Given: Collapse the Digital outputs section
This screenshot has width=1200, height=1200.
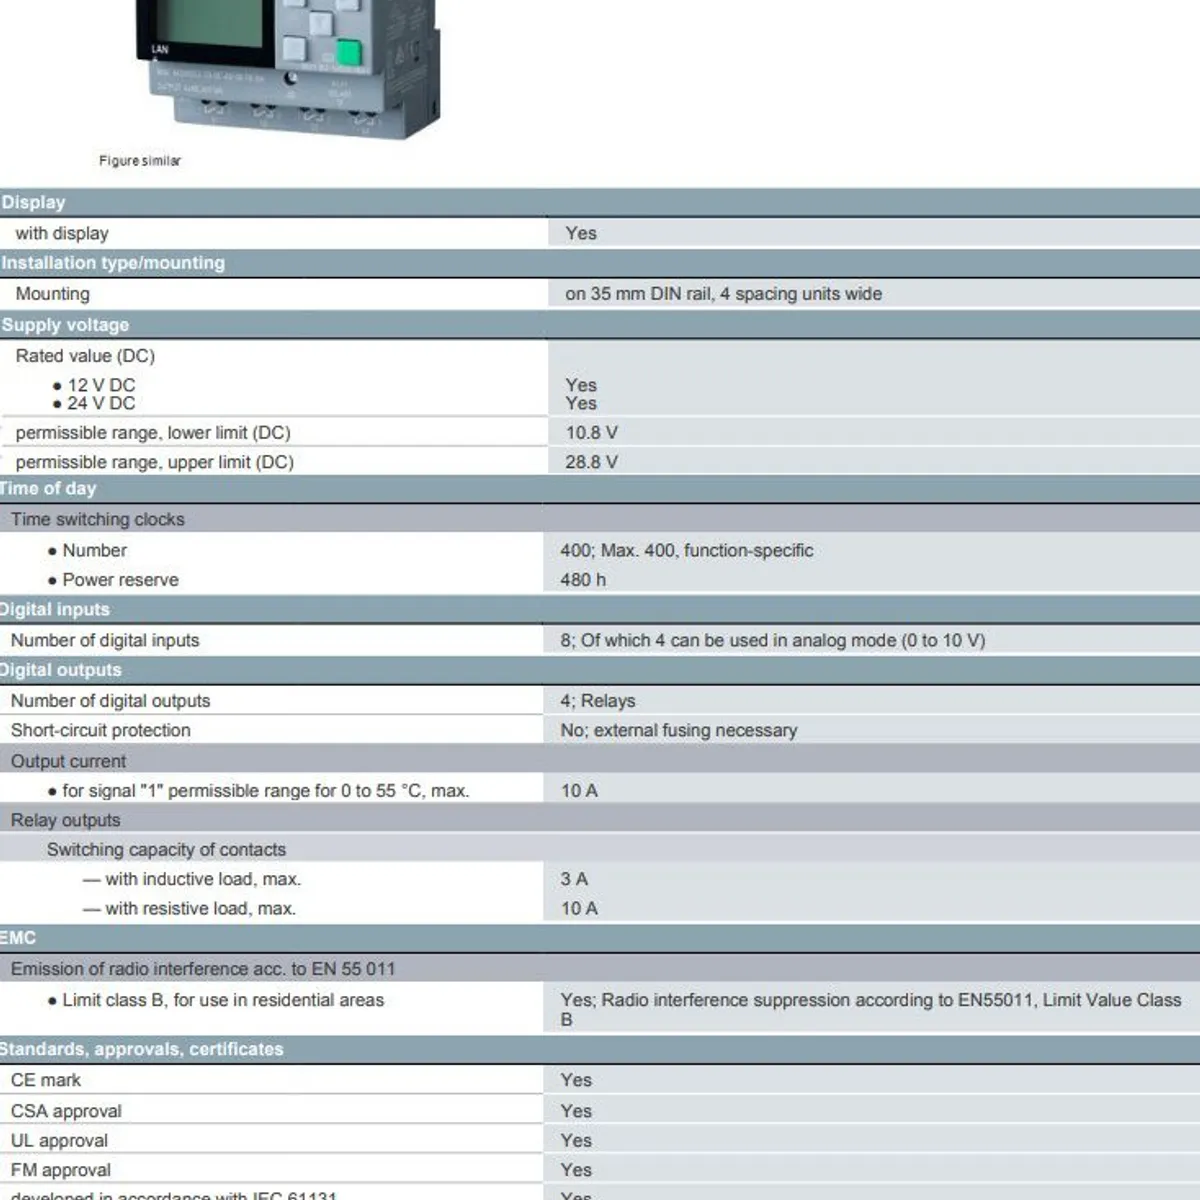Looking at the screenshot, I should 61,670.
